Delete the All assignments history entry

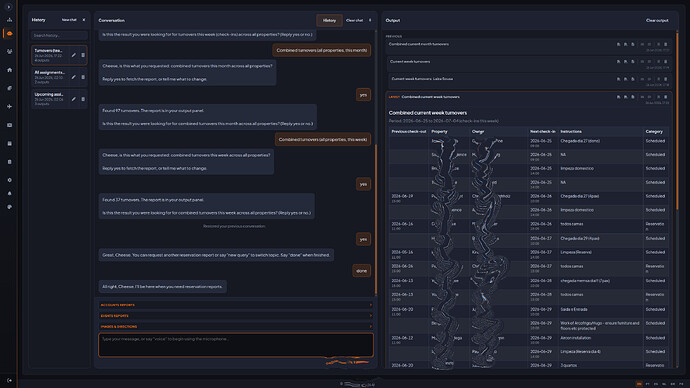83,77
